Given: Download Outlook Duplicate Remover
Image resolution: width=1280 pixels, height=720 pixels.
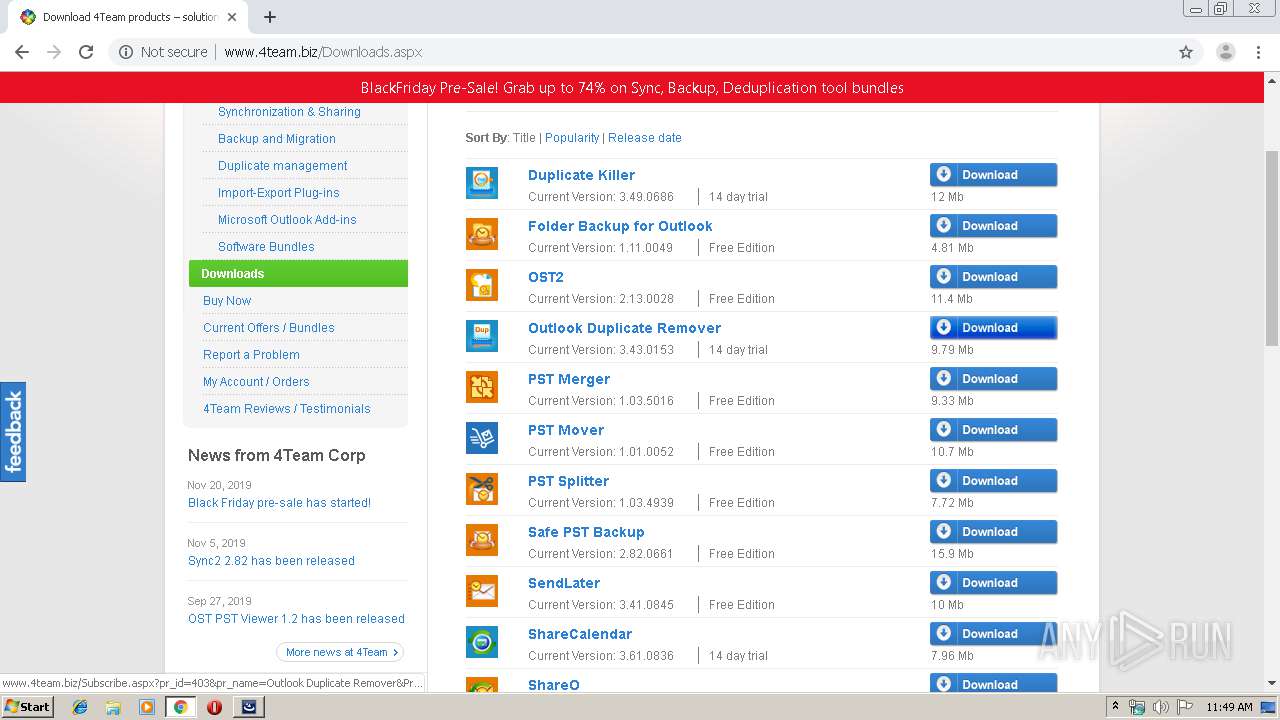Looking at the screenshot, I should pyautogui.click(x=993, y=328).
